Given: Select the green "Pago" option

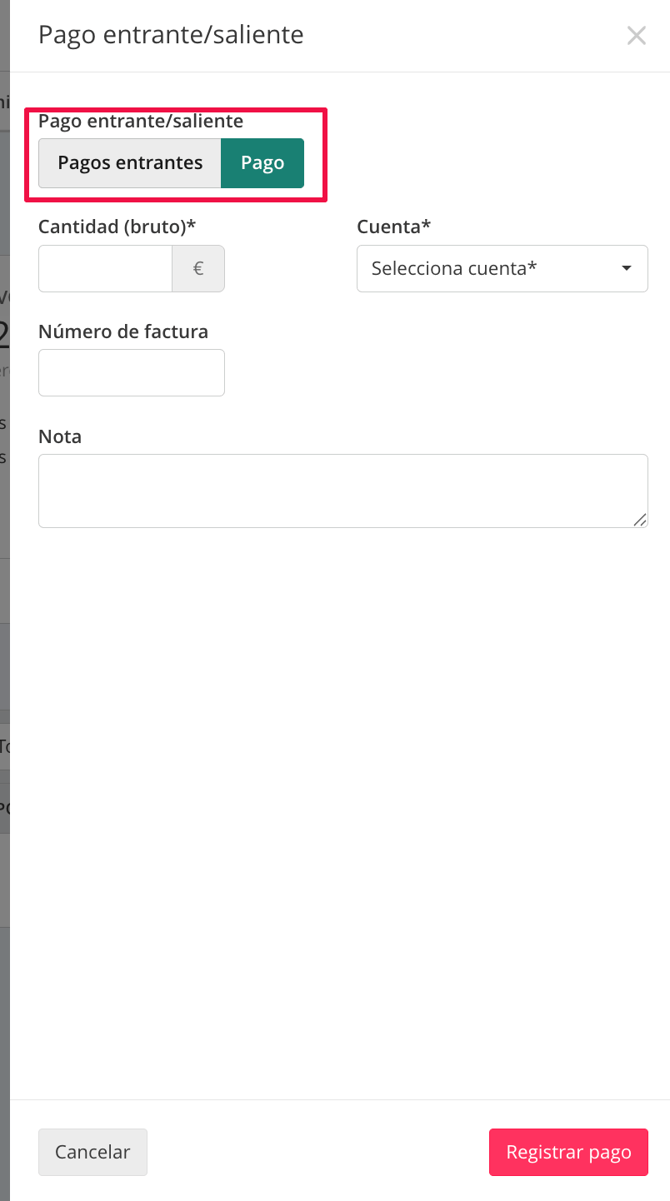Looking at the screenshot, I should pyautogui.click(x=262, y=163).
